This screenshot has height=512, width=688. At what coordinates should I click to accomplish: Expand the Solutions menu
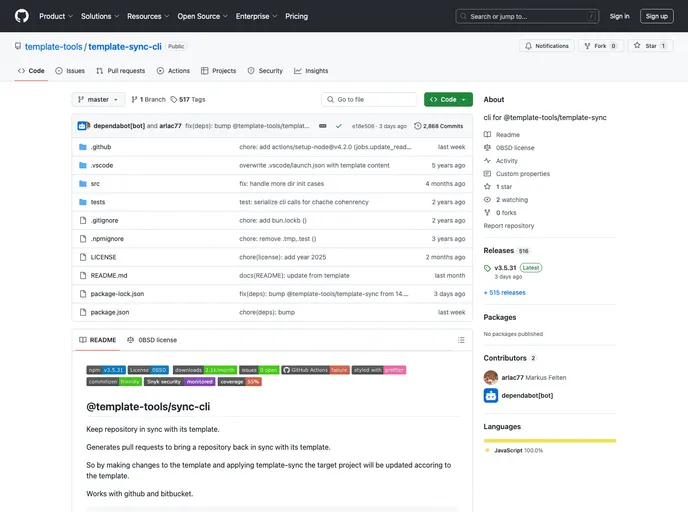[100, 16]
